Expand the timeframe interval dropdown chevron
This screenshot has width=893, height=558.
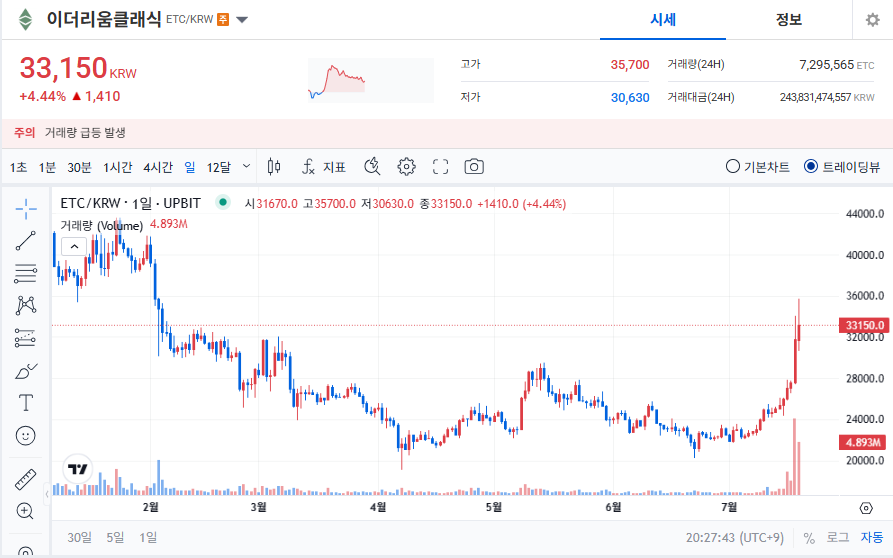pos(247,166)
